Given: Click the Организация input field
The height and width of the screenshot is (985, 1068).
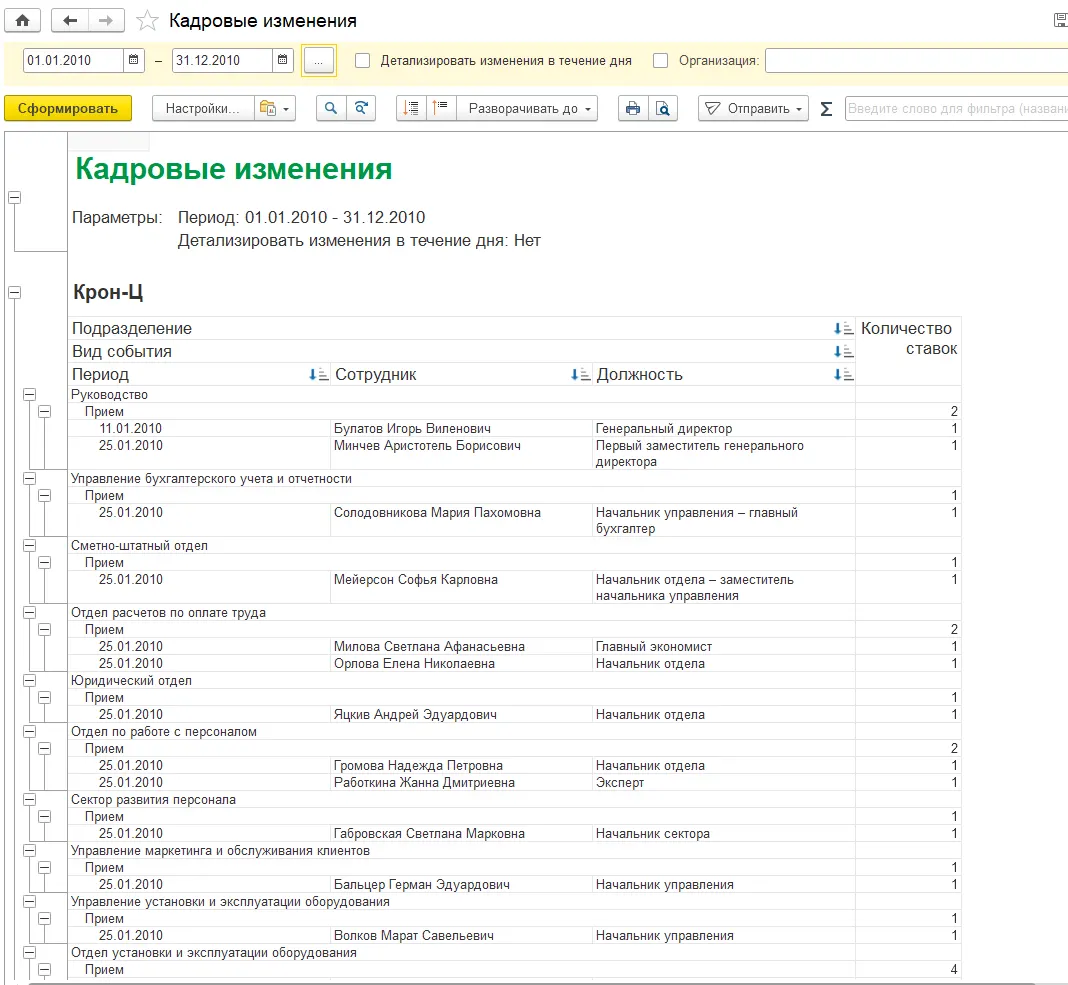Looking at the screenshot, I should pyautogui.click(x=916, y=61).
